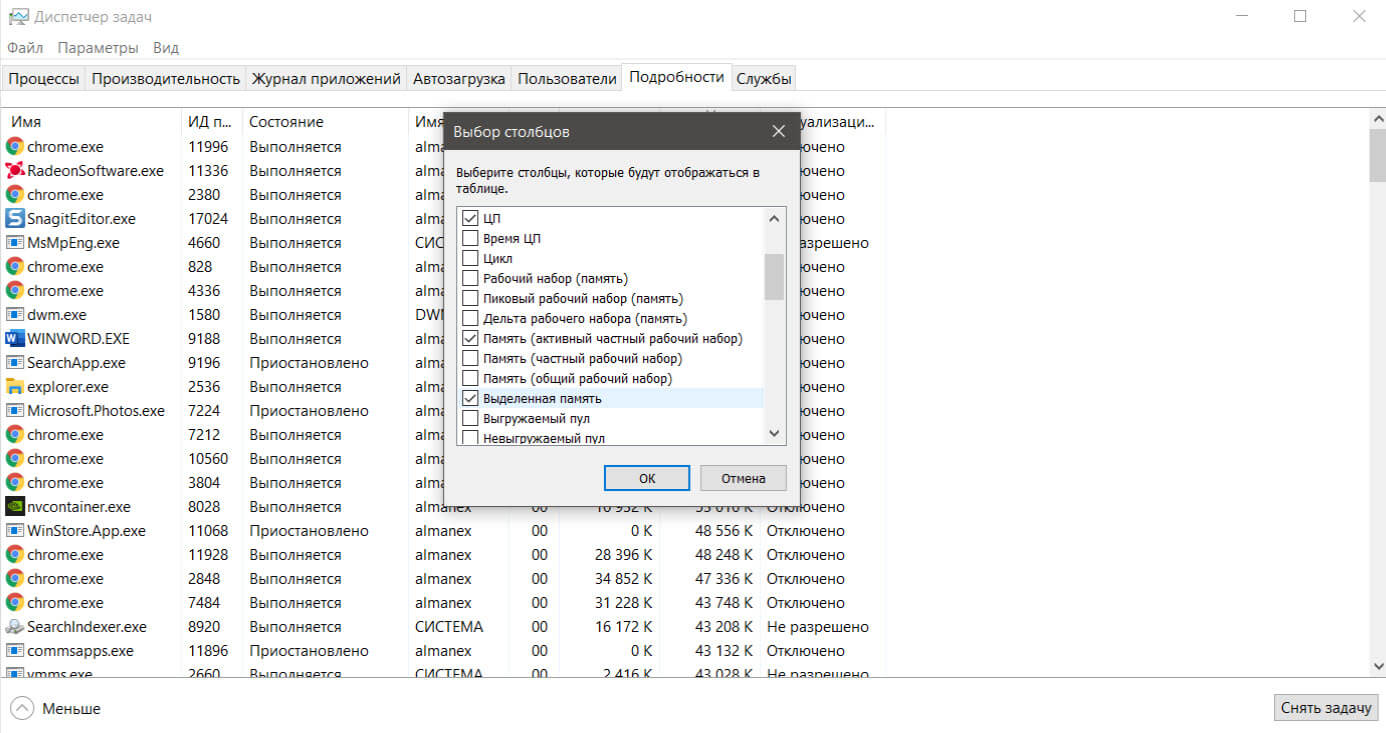Check Память (общий рабочий набор) option

pyautogui.click(x=470, y=379)
